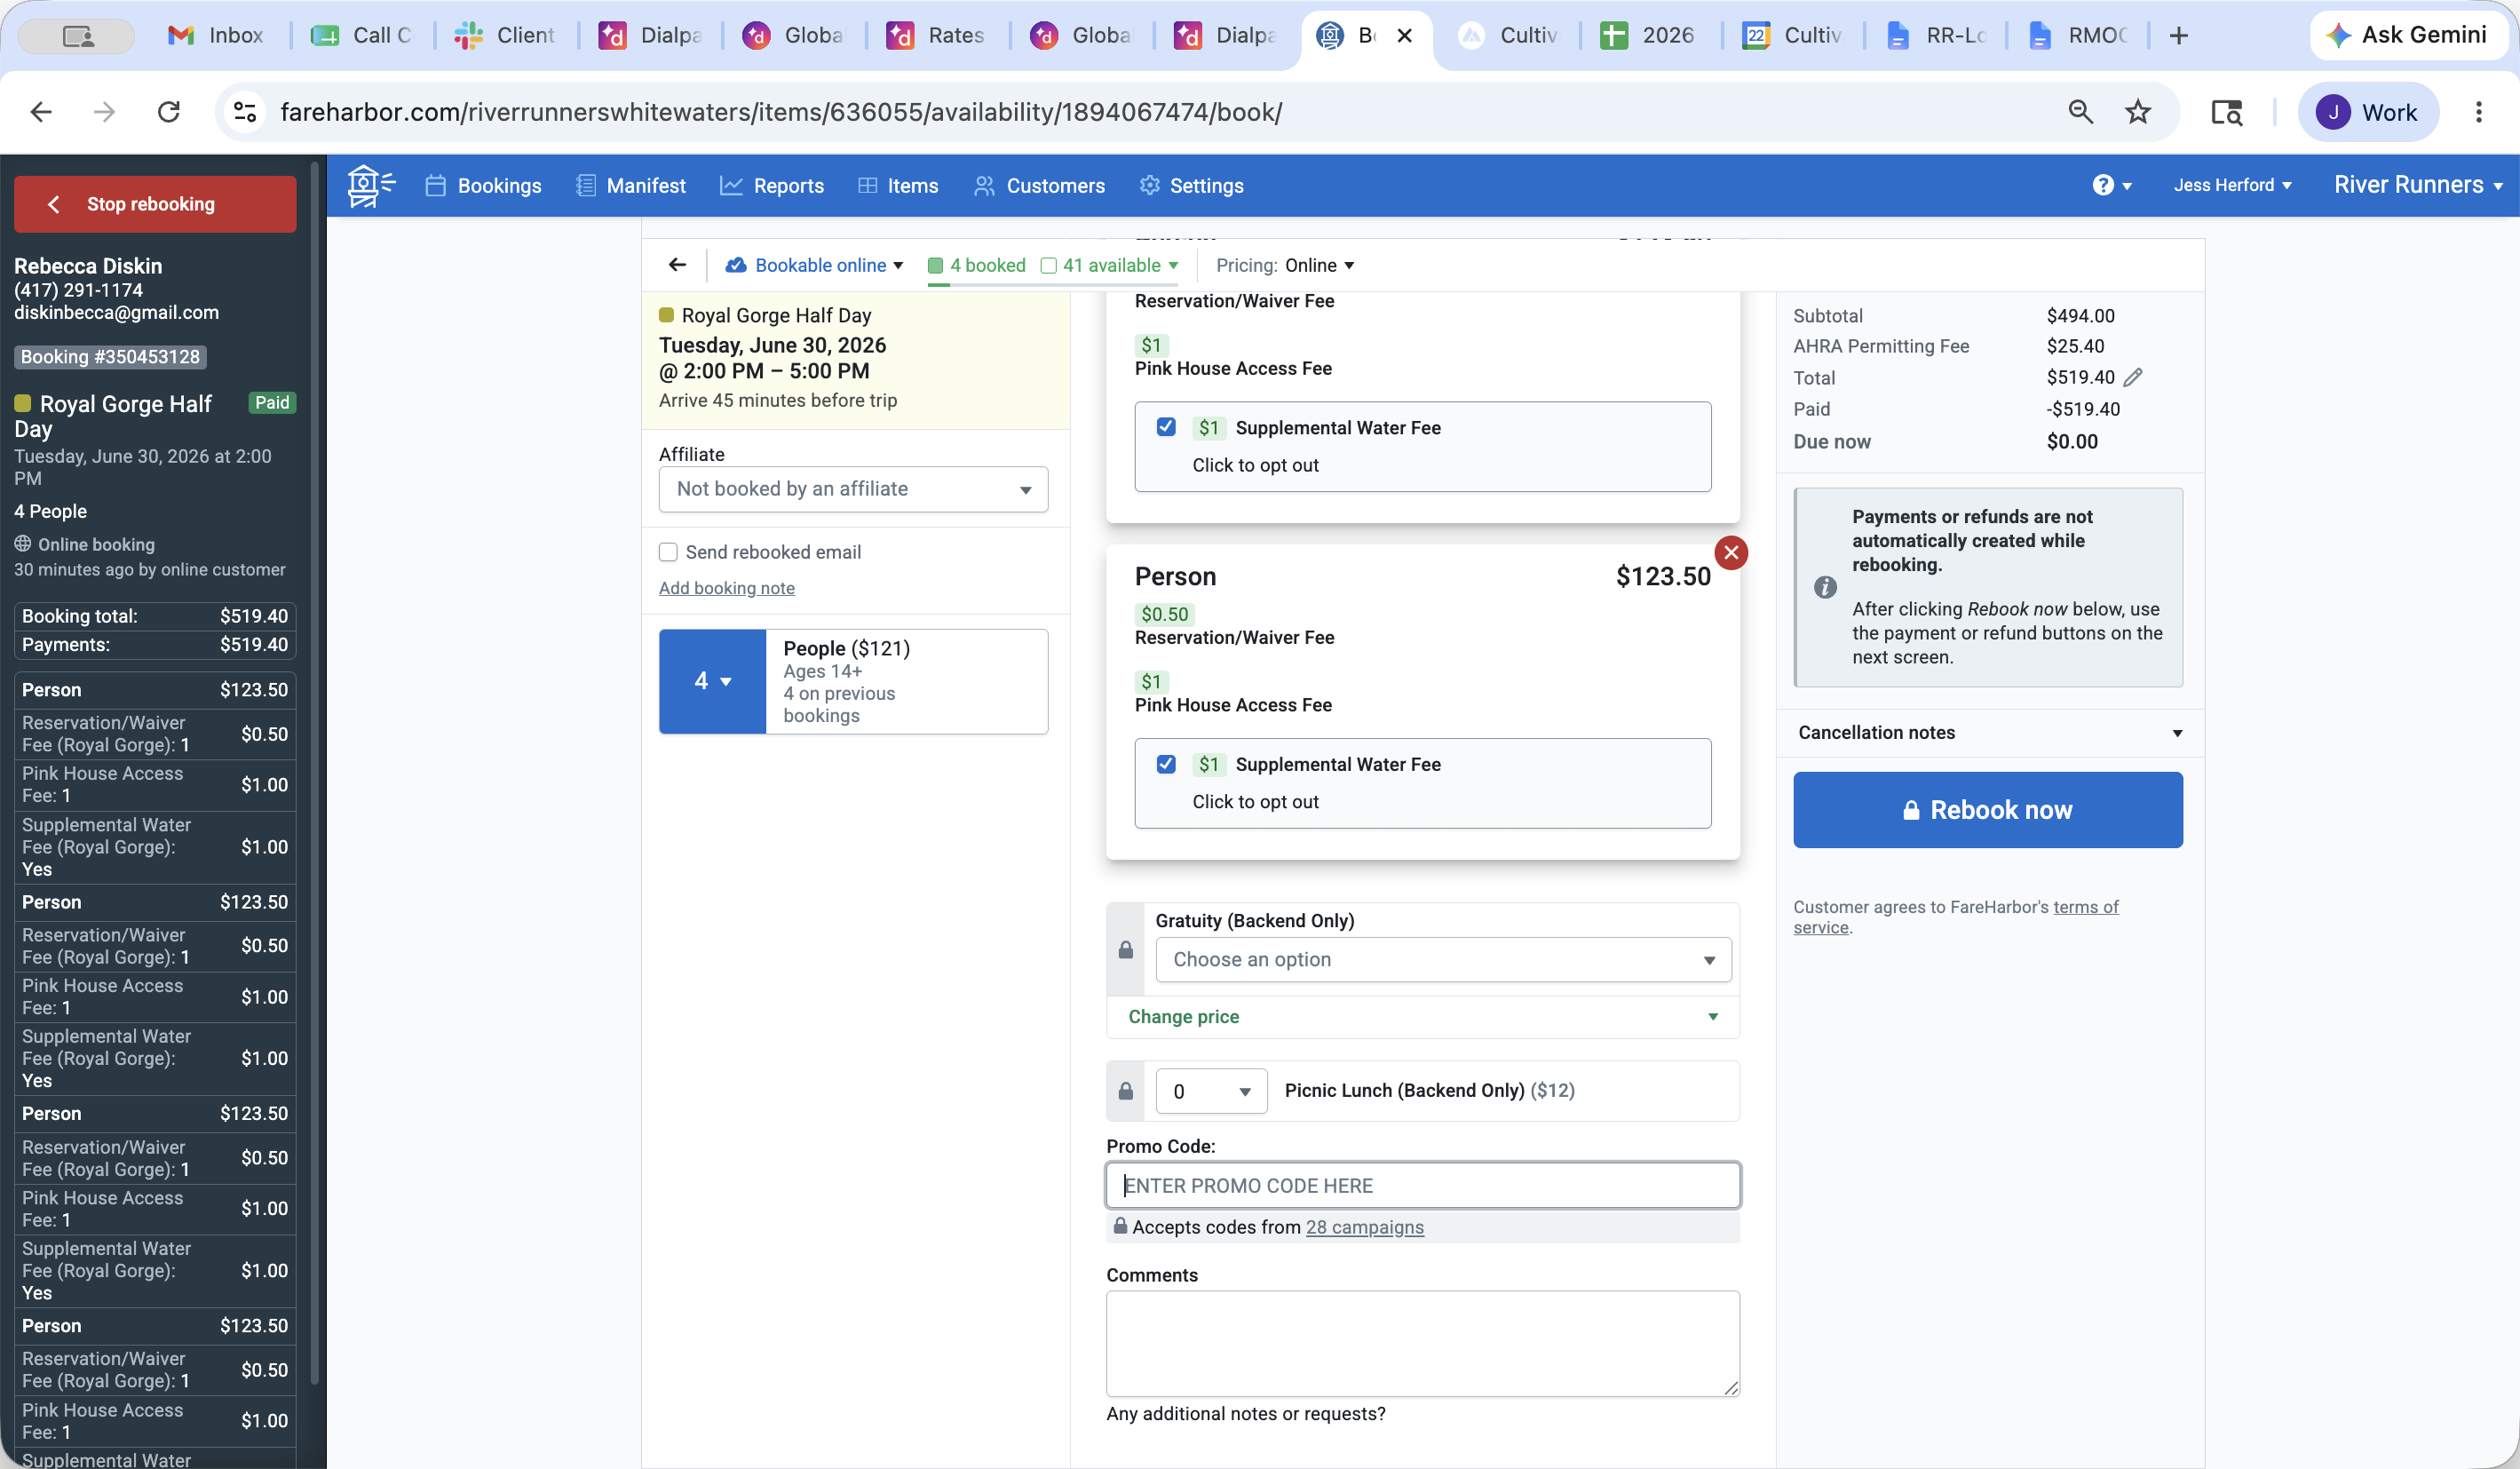The width and height of the screenshot is (2520, 1469).
Task: Click the Comments text area
Action: pos(1422,1343)
